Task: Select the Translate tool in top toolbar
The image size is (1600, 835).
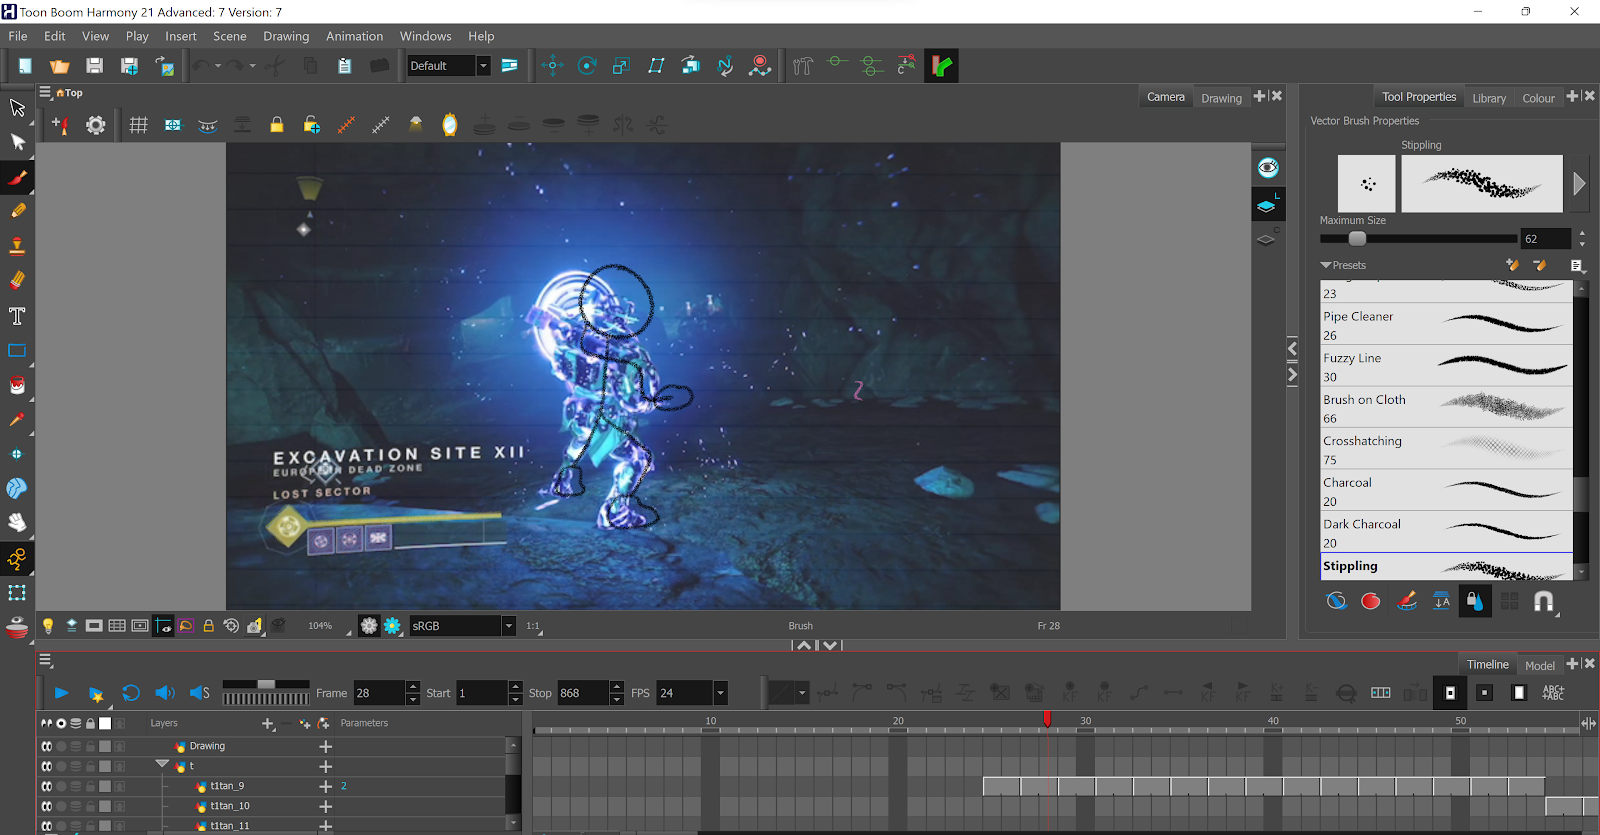Action: tap(552, 66)
